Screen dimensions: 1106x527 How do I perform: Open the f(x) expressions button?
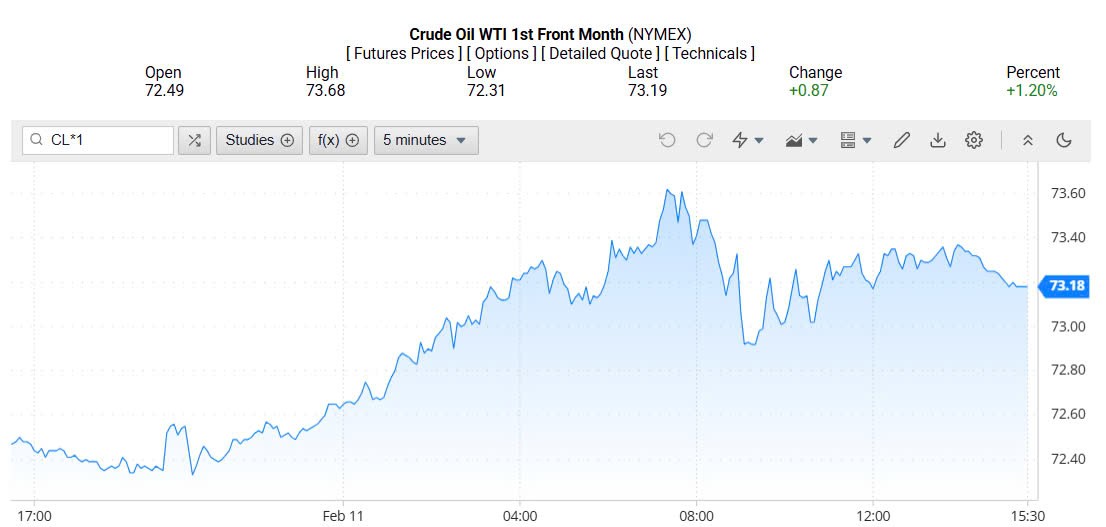tap(338, 140)
